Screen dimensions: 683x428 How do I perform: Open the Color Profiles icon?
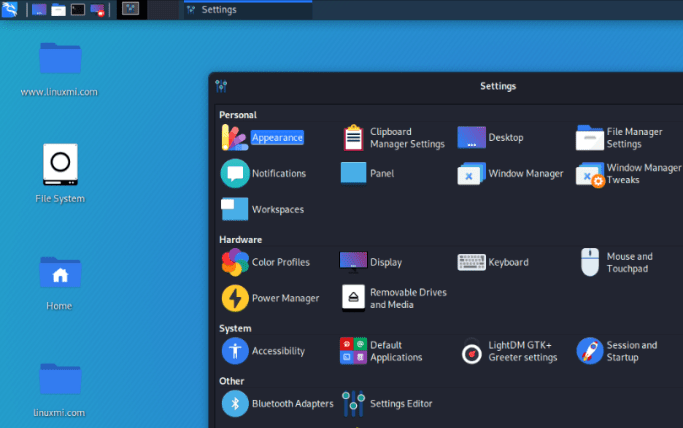(235, 262)
